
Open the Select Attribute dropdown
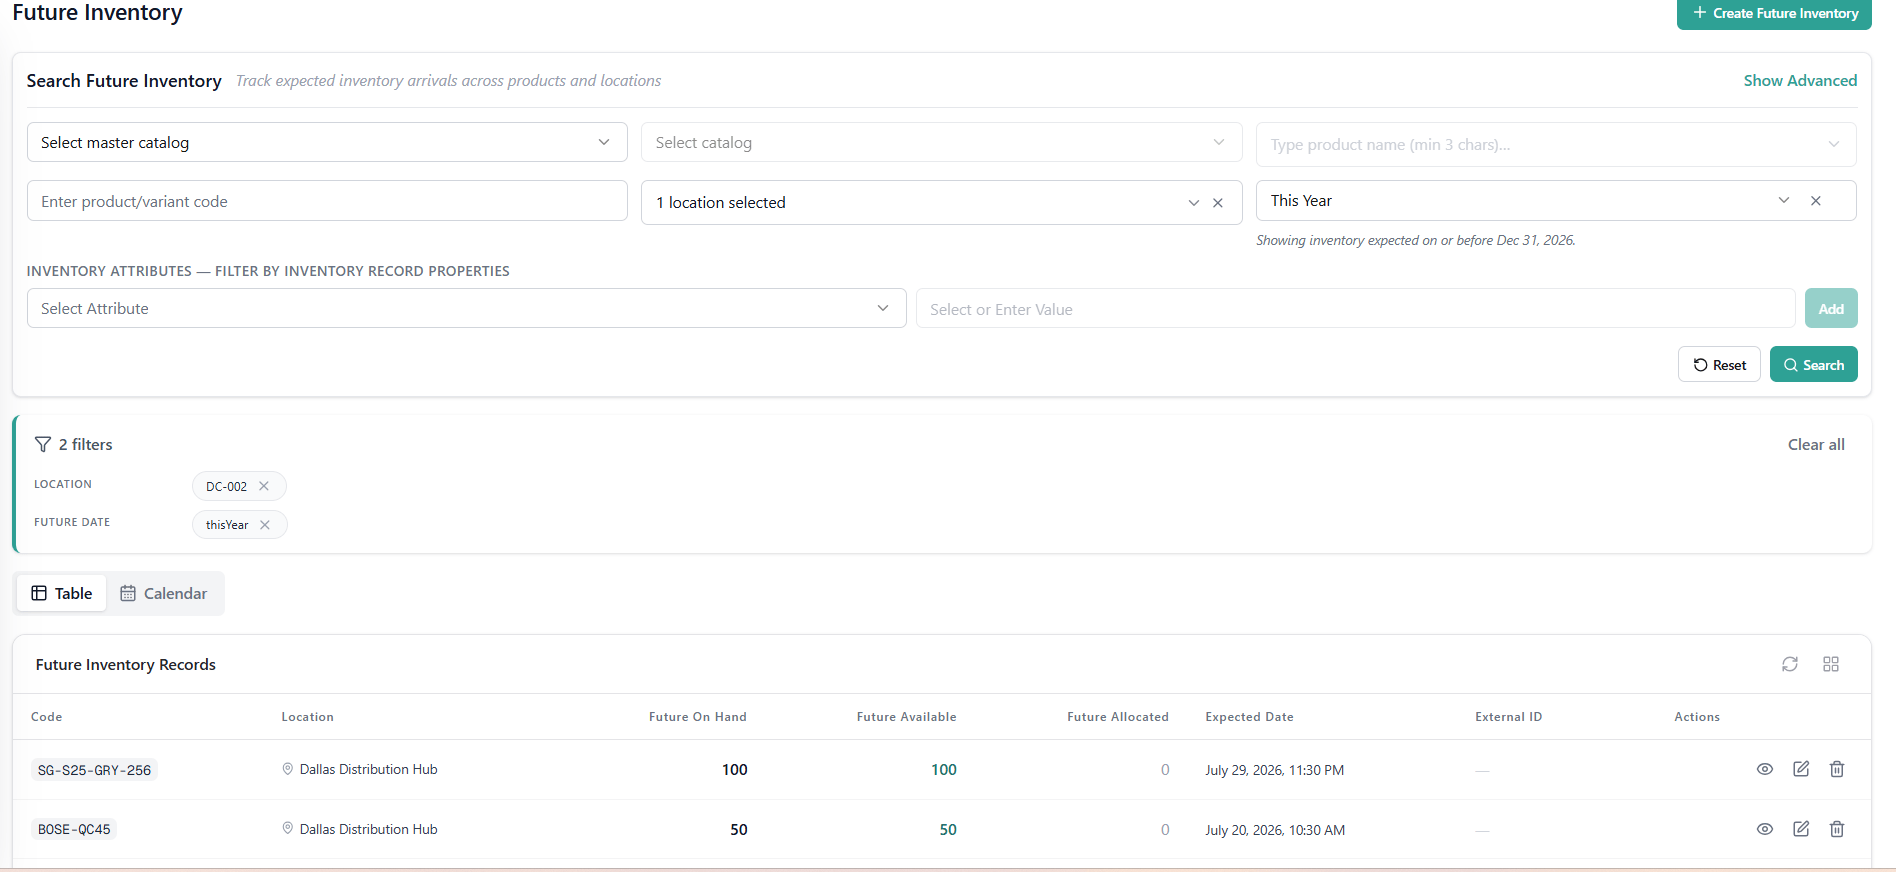466,308
